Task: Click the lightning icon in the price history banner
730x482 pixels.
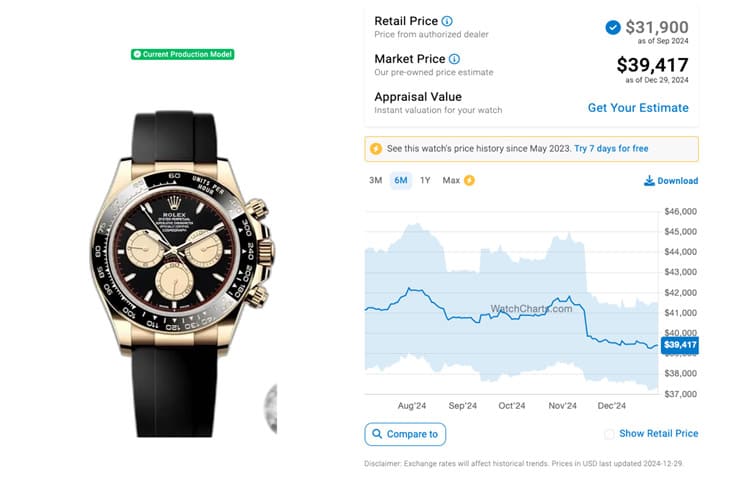Action: click(376, 149)
